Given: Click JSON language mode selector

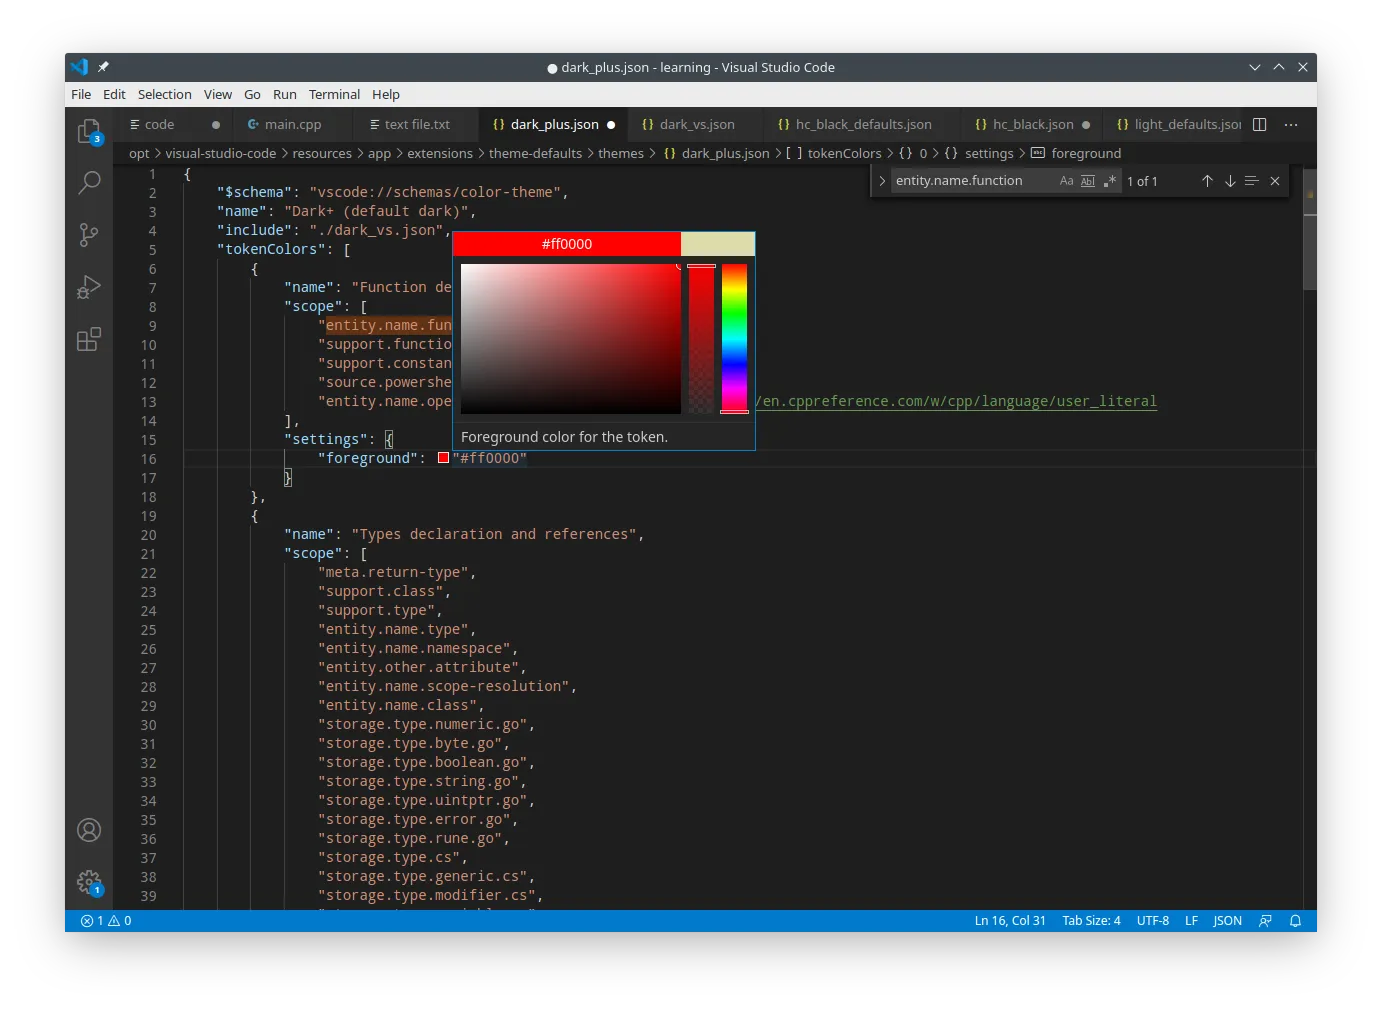Looking at the screenshot, I should pos(1227,921).
